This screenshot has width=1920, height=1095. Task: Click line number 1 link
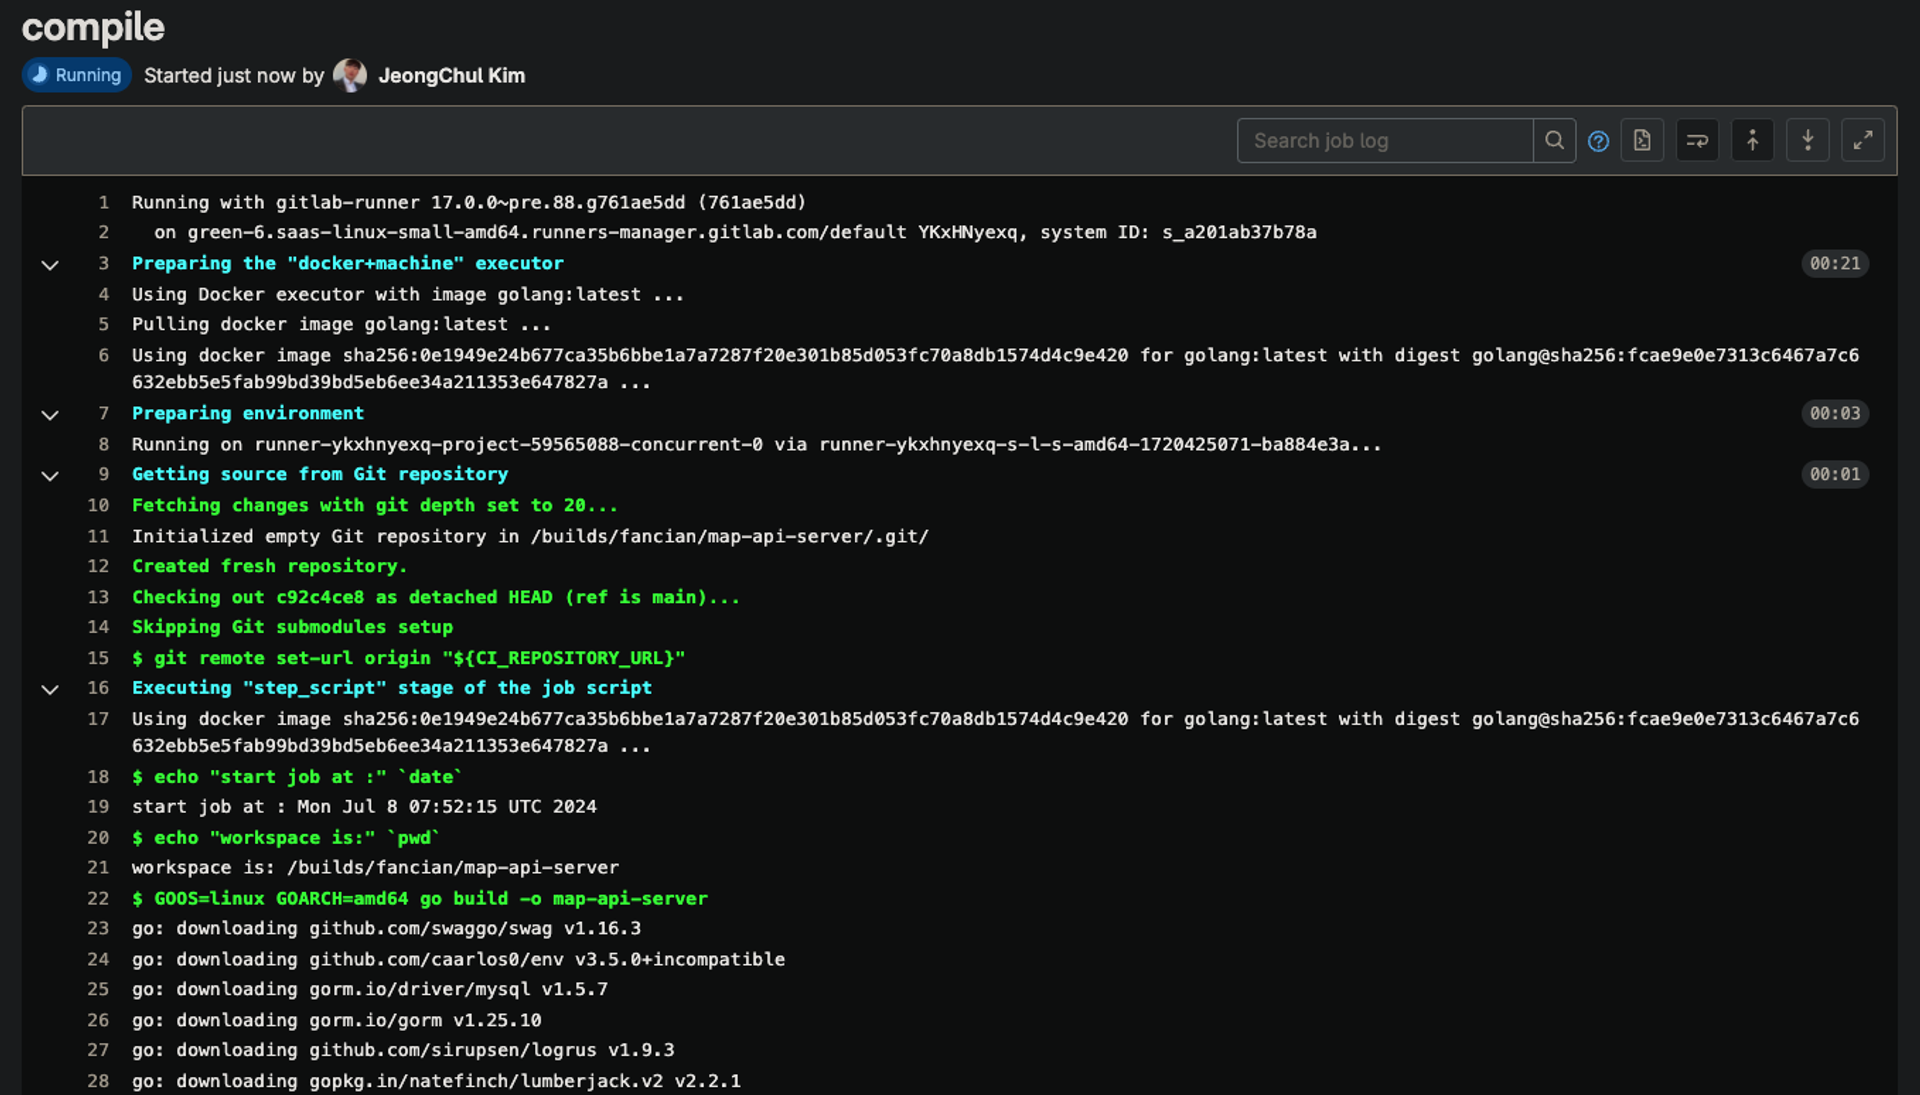104,203
